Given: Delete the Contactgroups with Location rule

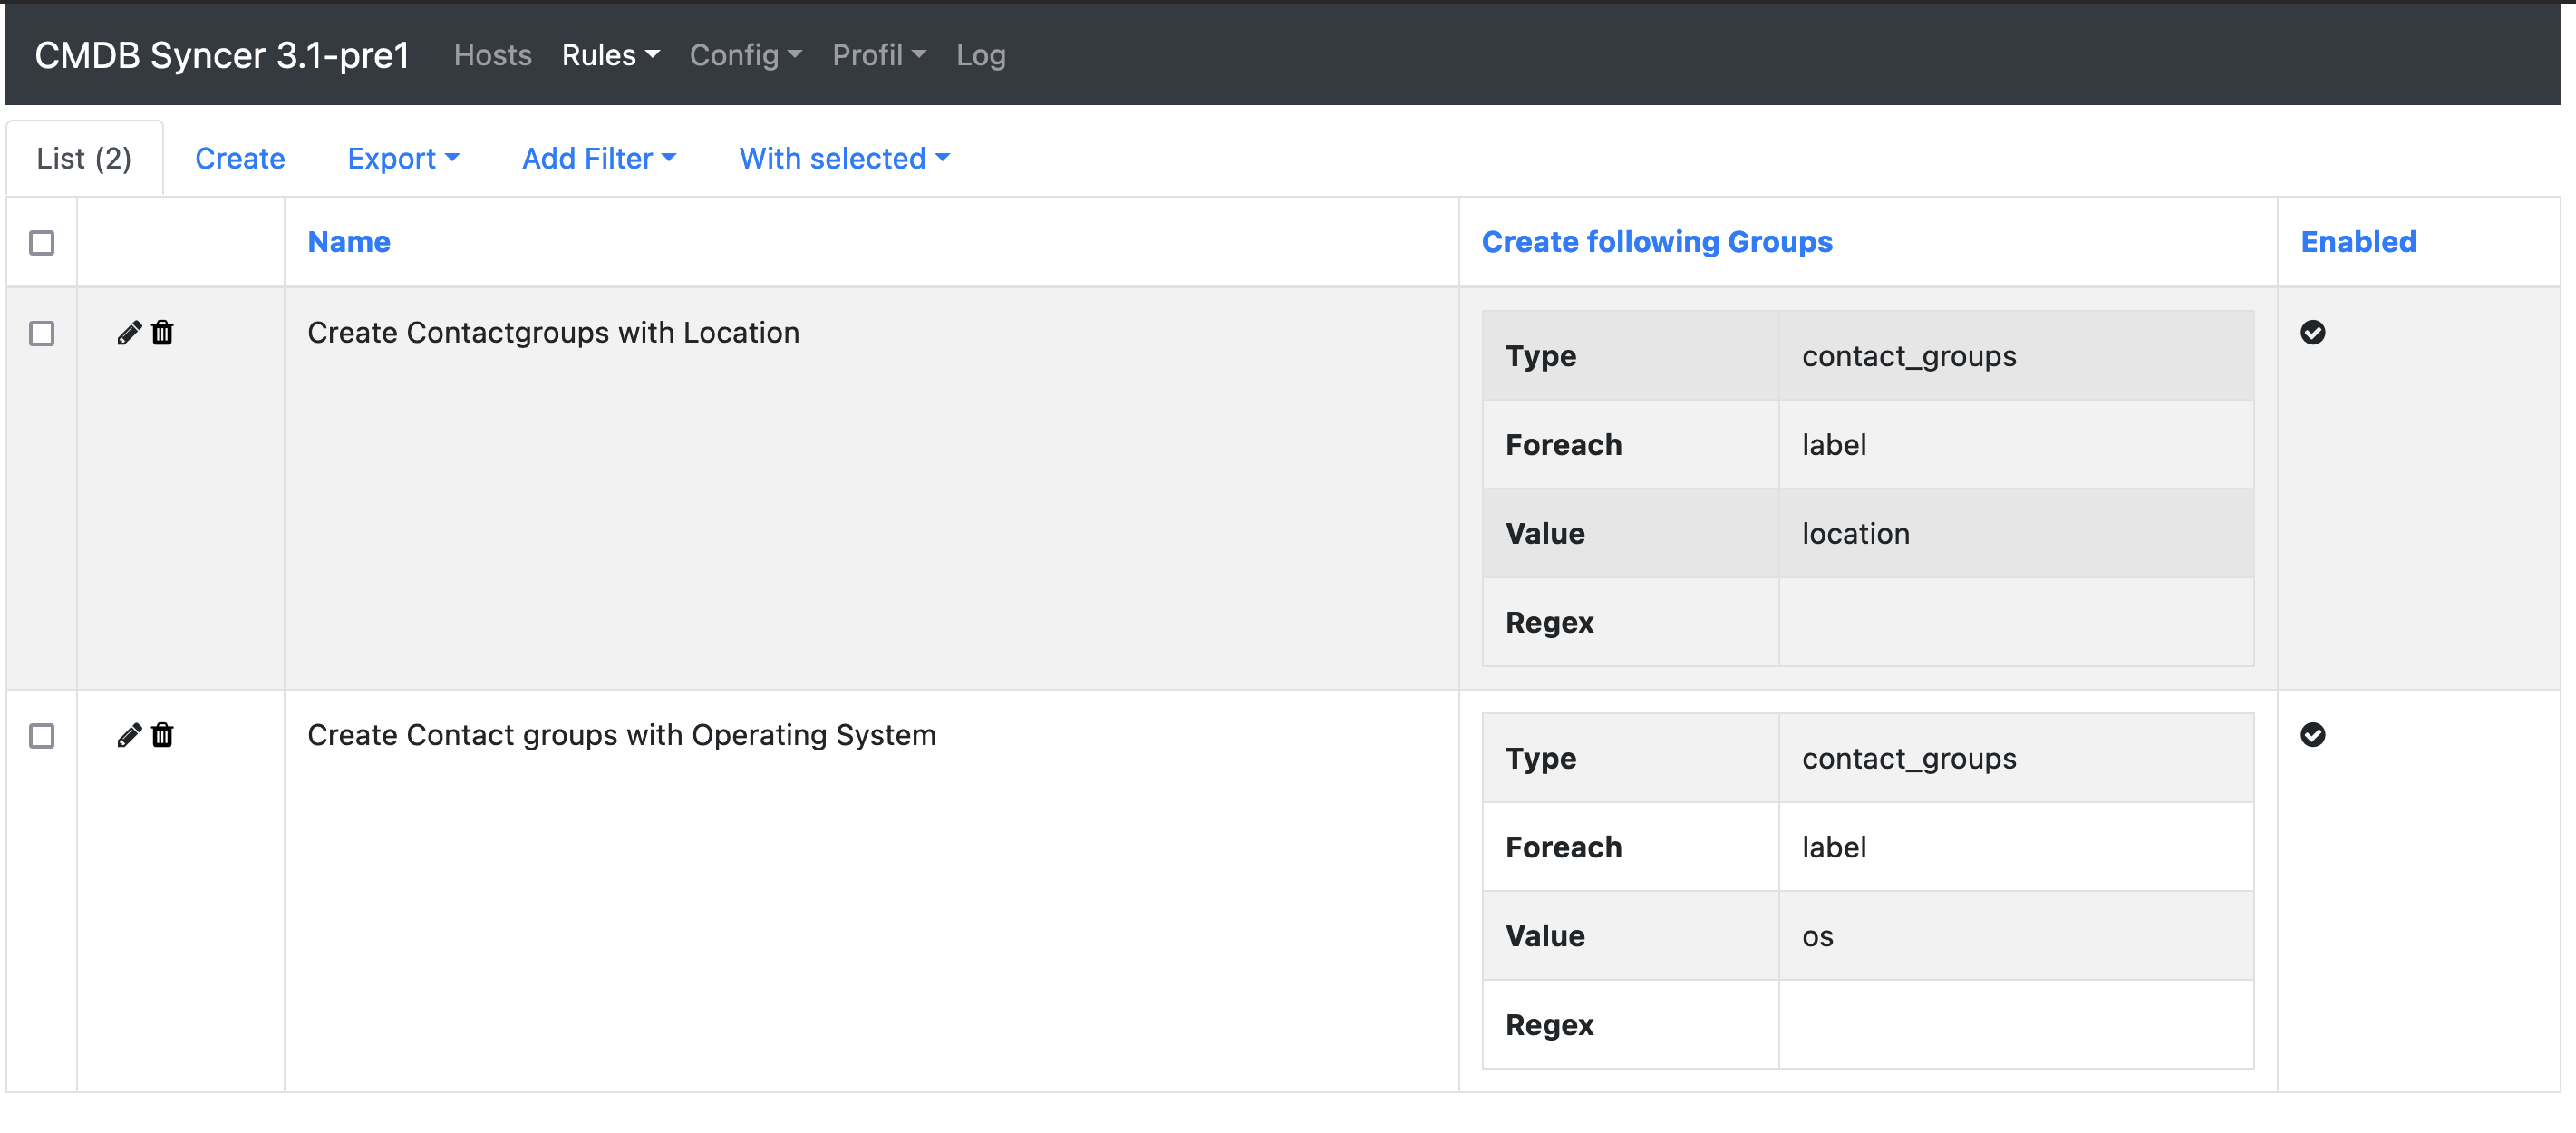Looking at the screenshot, I should click(x=163, y=333).
